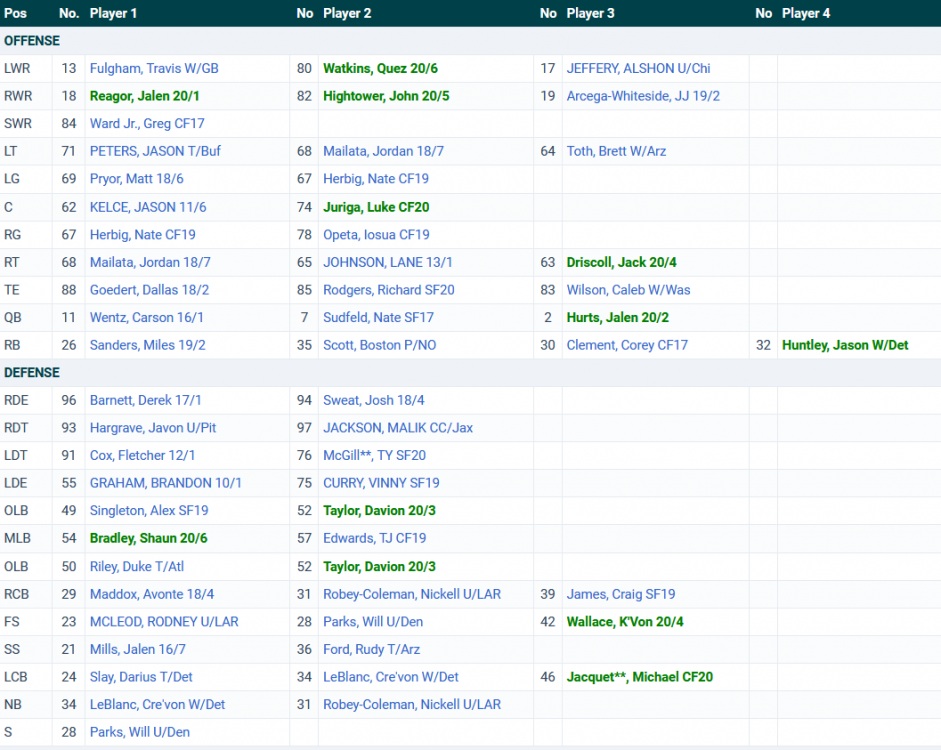941x750 pixels.
Task: Open Driscoll, Jack 20/4 link
Action: pyautogui.click(x=622, y=262)
